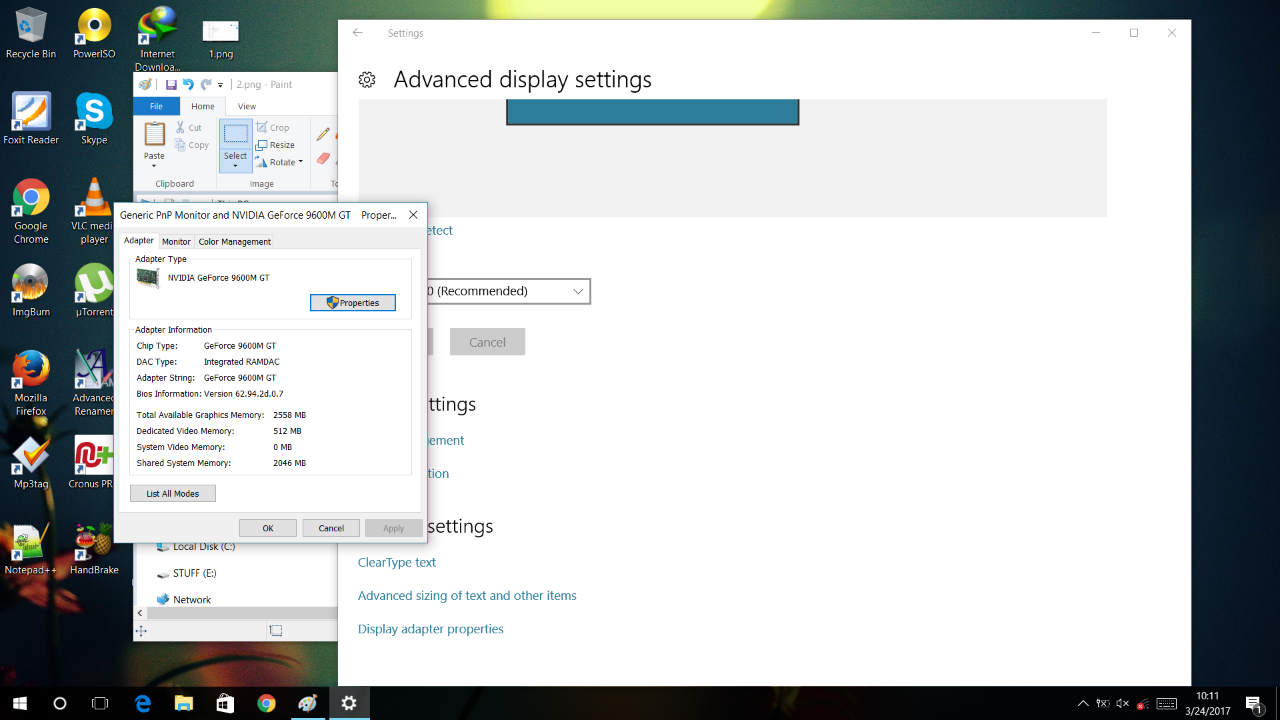This screenshot has width=1280, height=720.
Task: Click the List All Modes button
Action: point(173,493)
